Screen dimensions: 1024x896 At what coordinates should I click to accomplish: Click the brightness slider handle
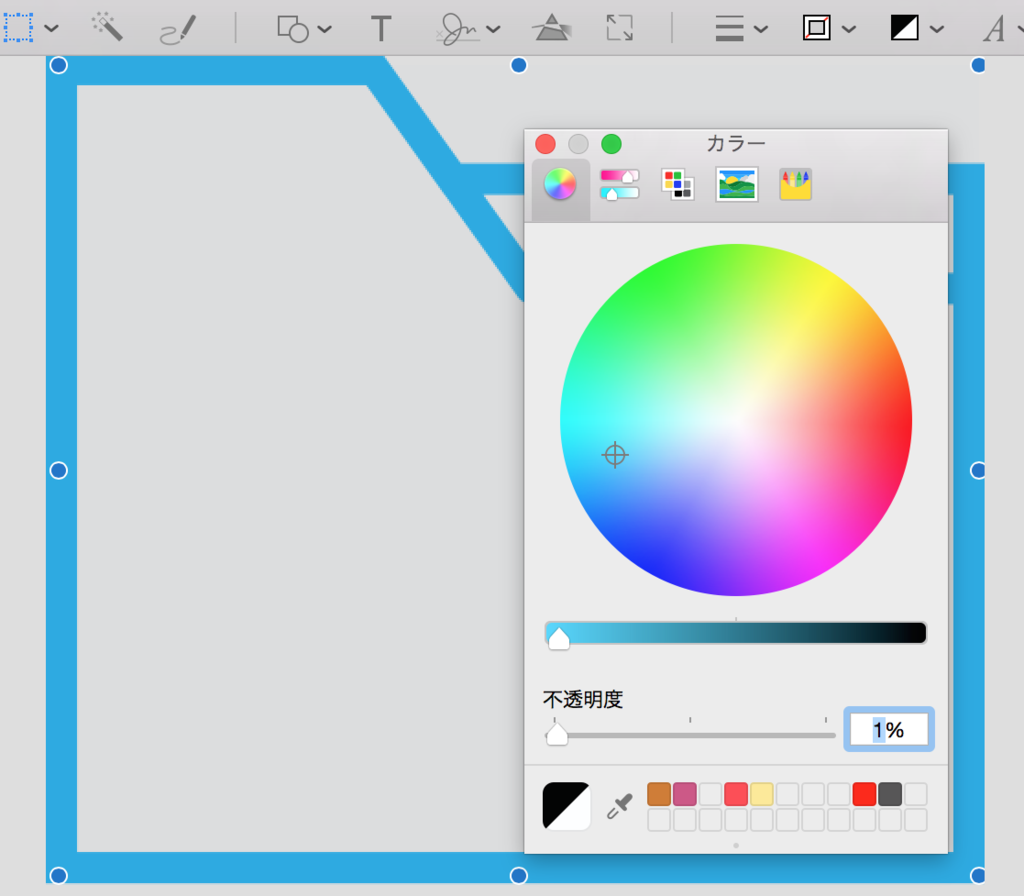pyautogui.click(x=559, y=637)
